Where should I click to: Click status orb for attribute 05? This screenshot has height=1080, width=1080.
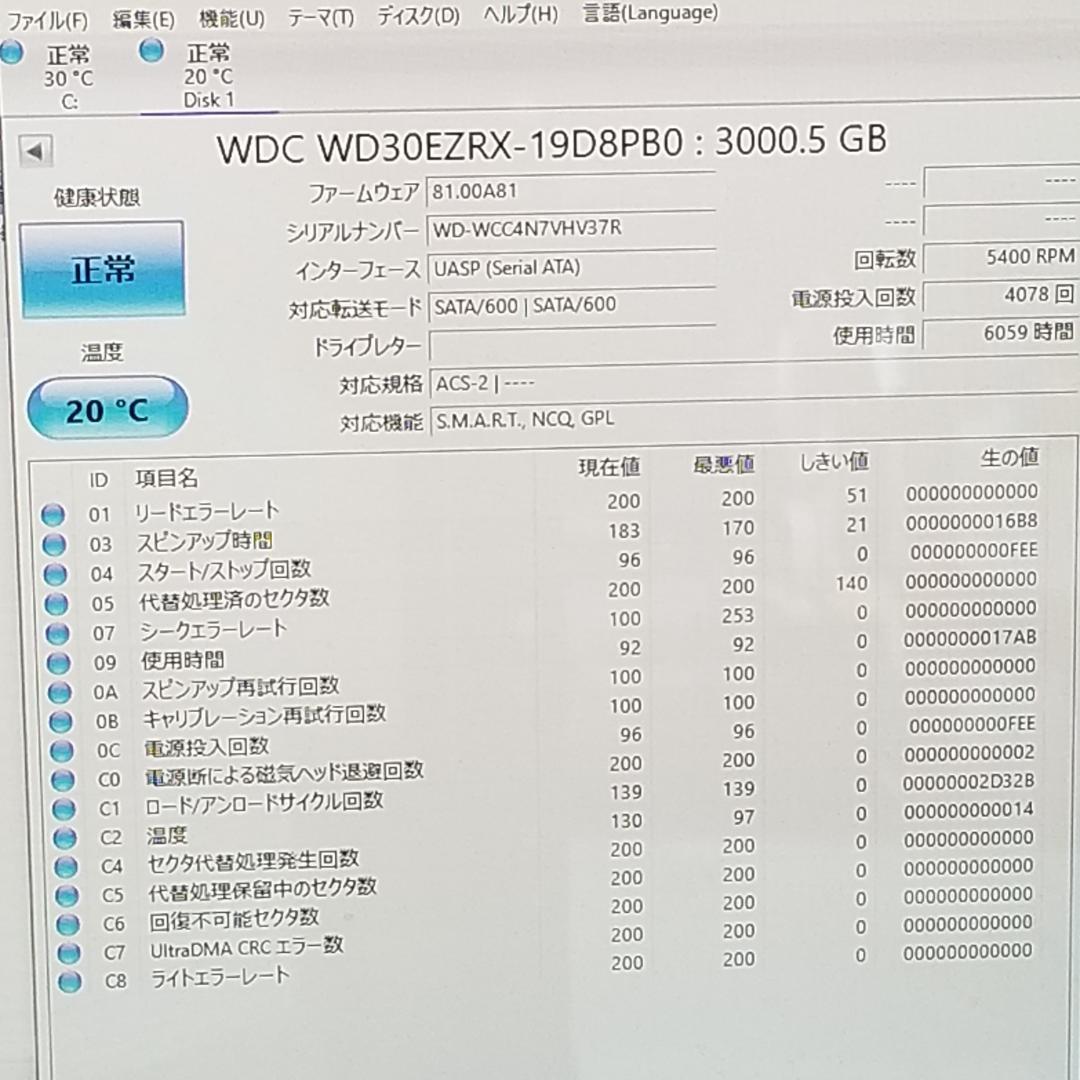click(x=56, y=604)
